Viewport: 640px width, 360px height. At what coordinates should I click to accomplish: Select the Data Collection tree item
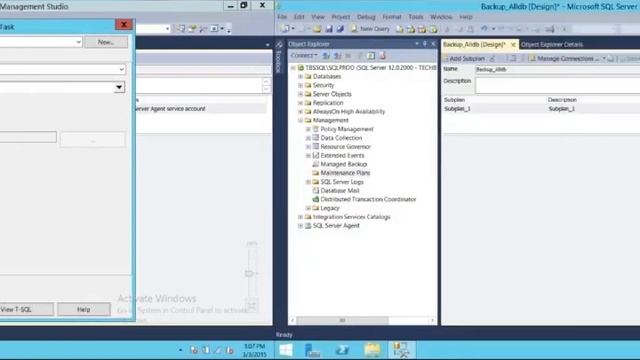coord(341,138)
